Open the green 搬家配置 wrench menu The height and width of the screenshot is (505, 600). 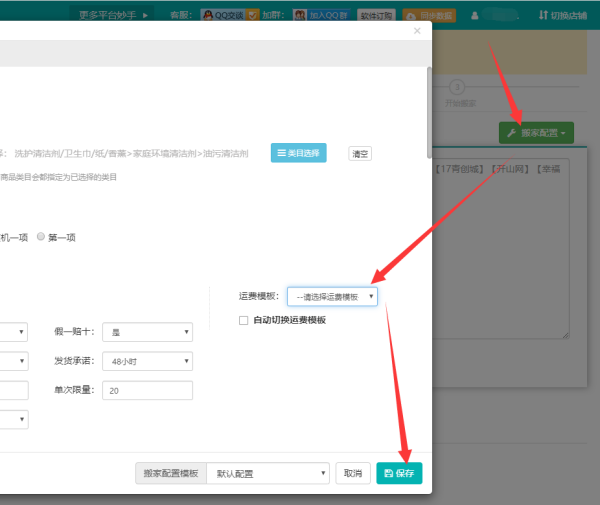[536, 132]
